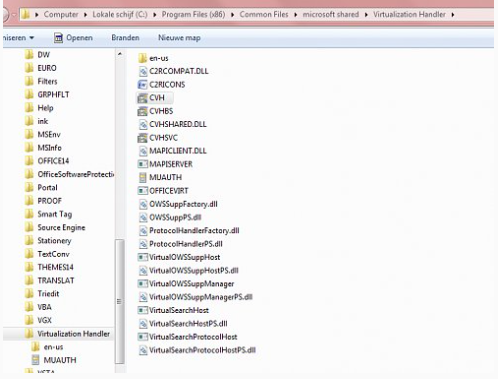Click the Branden toolbar button

pyautogui.click(x=125, y=38)
